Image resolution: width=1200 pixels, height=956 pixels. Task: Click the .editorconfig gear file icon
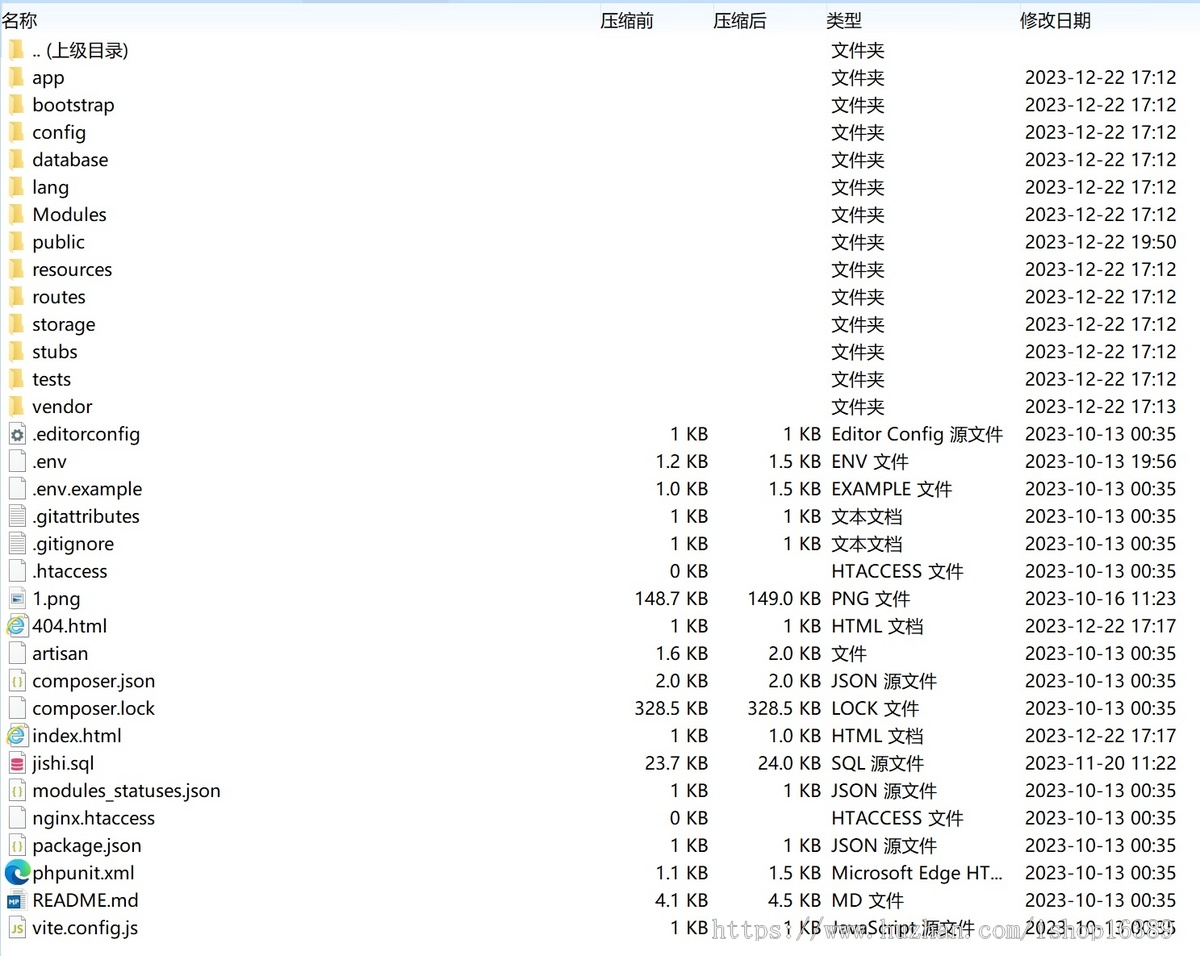pyautogui.click(x=17, y=434)
